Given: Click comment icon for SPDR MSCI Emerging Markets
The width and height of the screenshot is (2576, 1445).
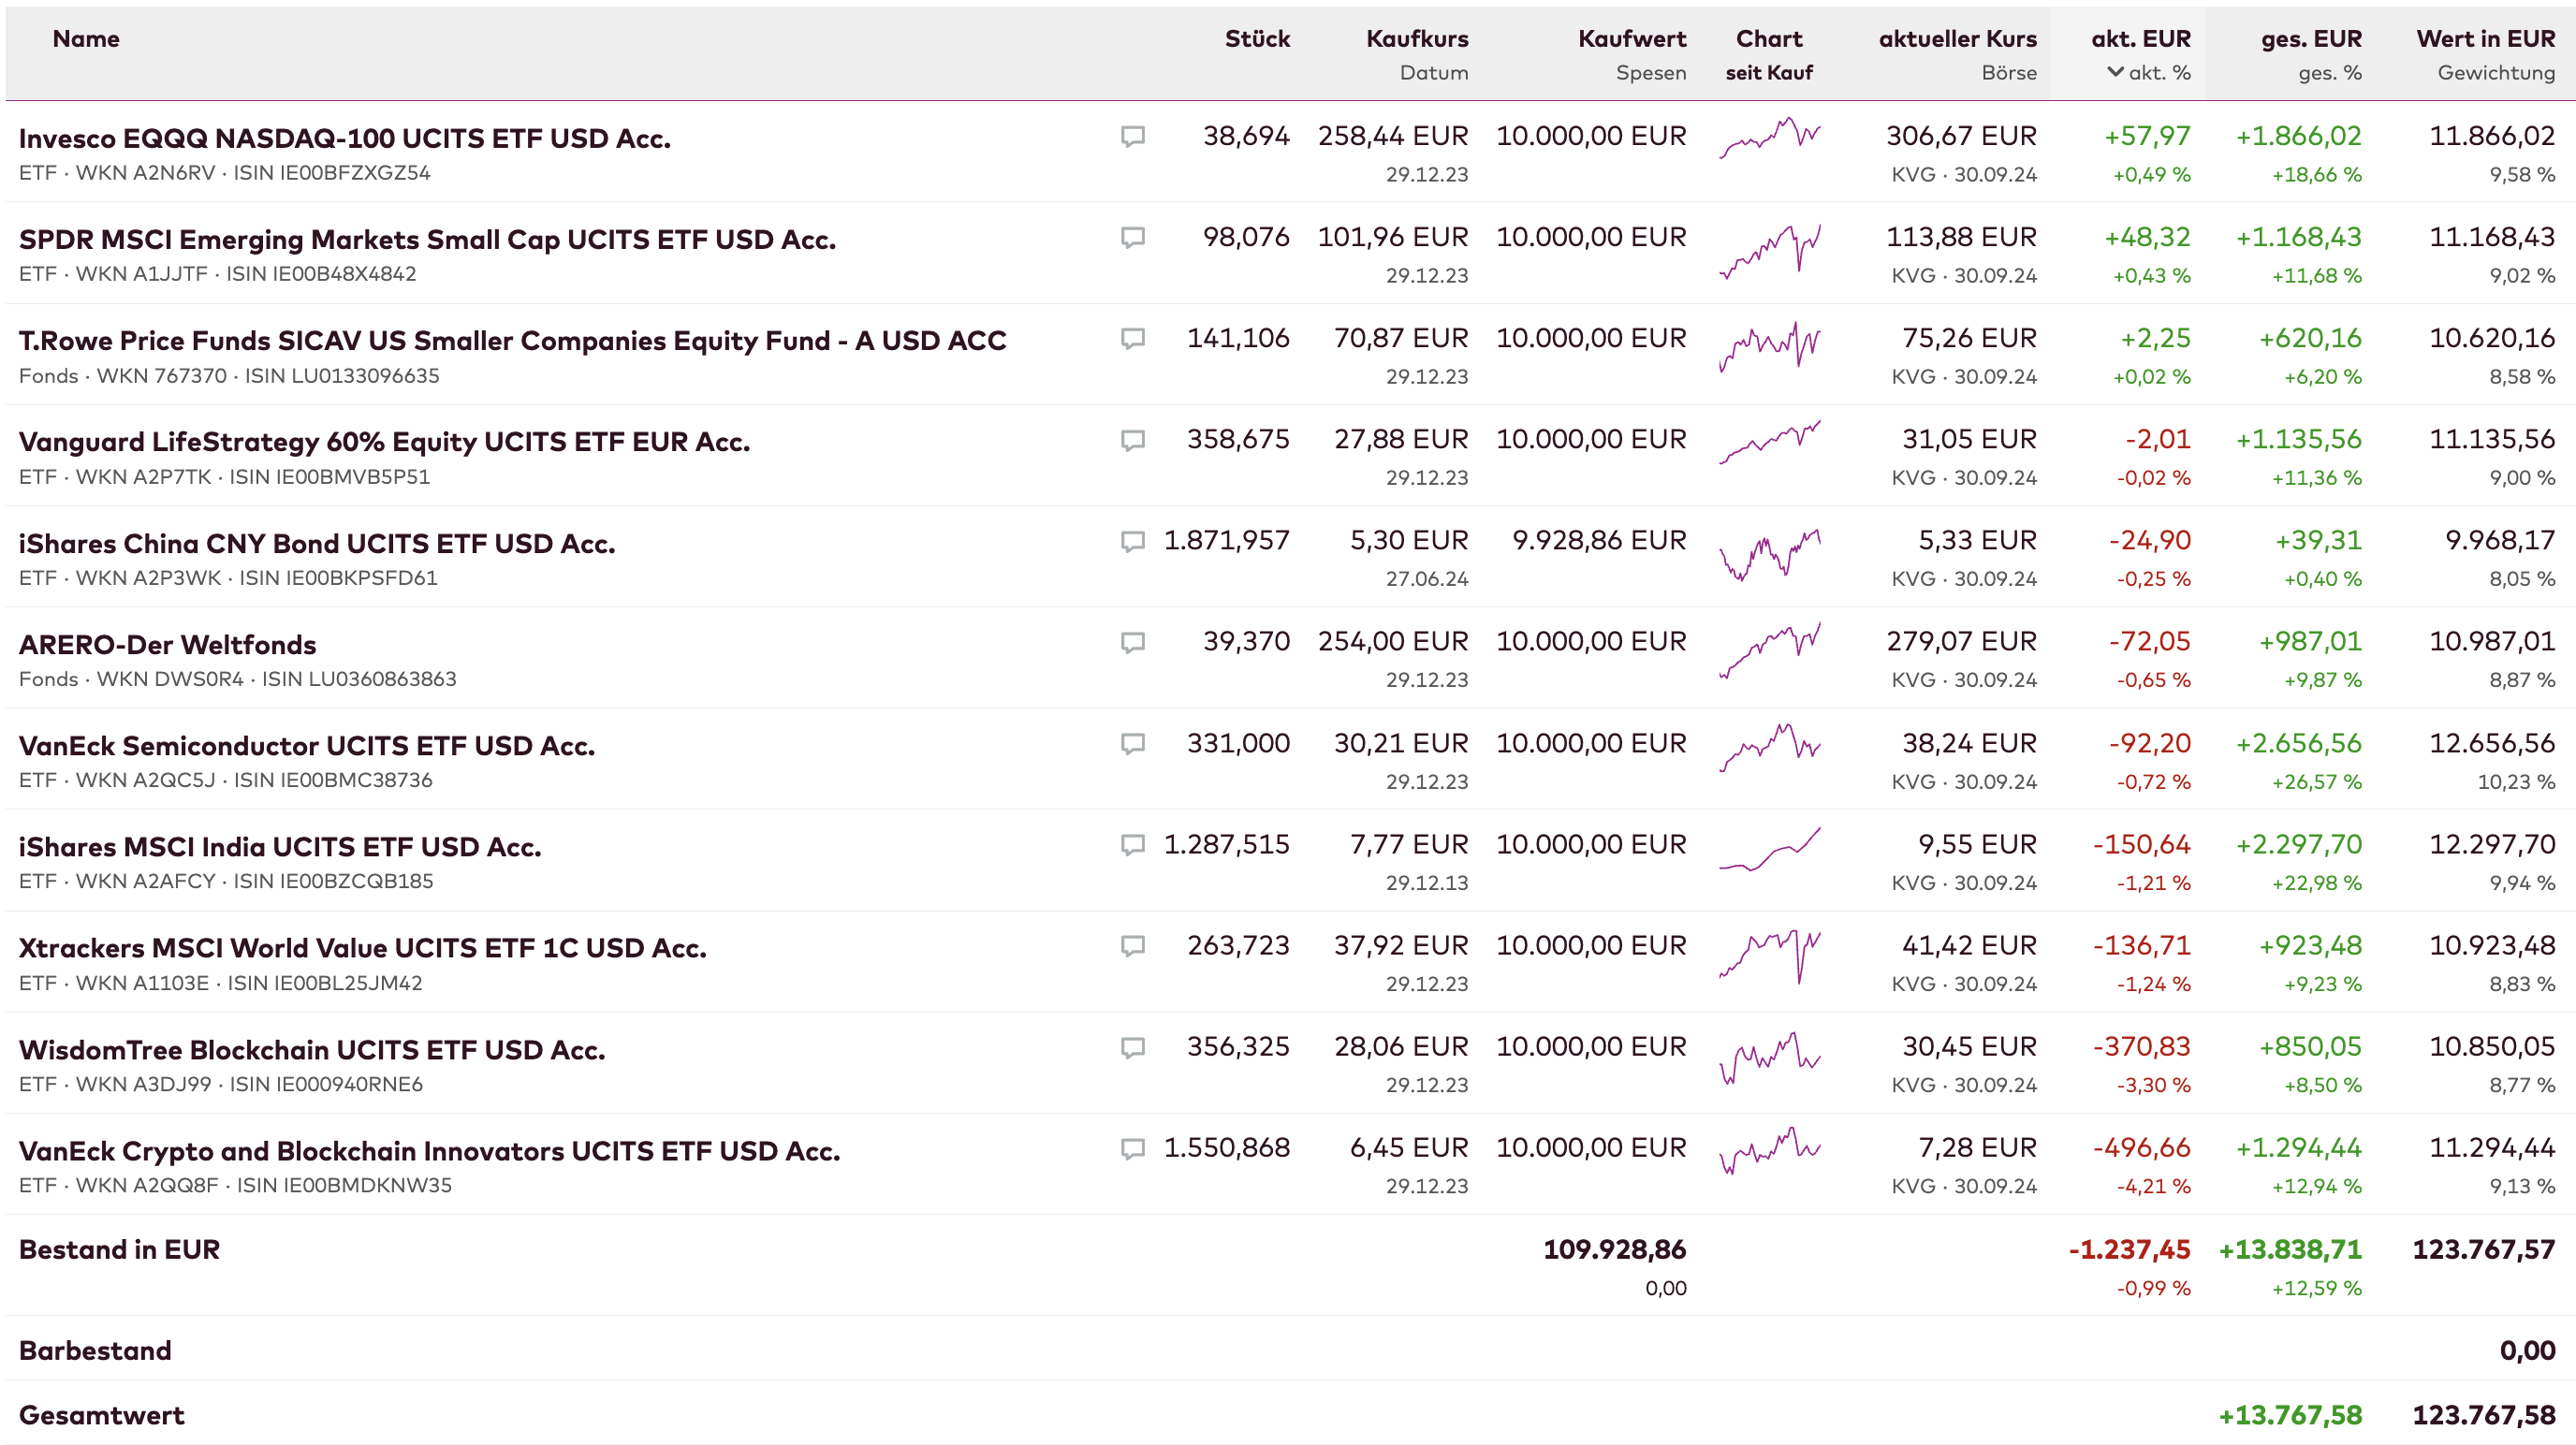Looking at the screenshot, I should 1132,237.
